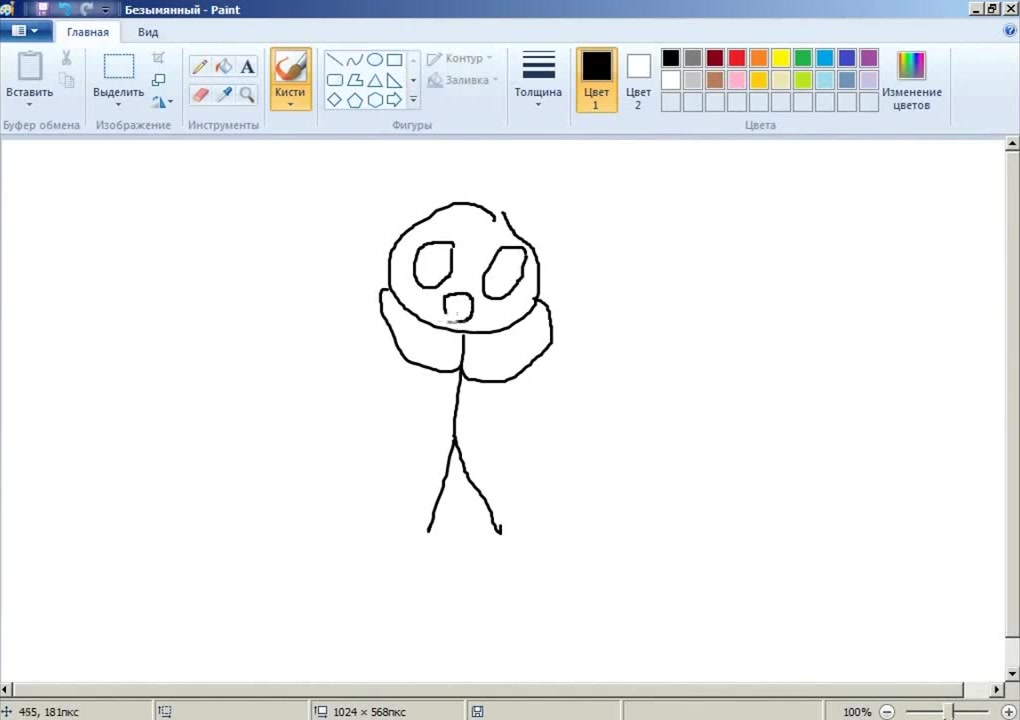Open the Paint file menu button
The image size is (1020, 720).
coord(25,31)
